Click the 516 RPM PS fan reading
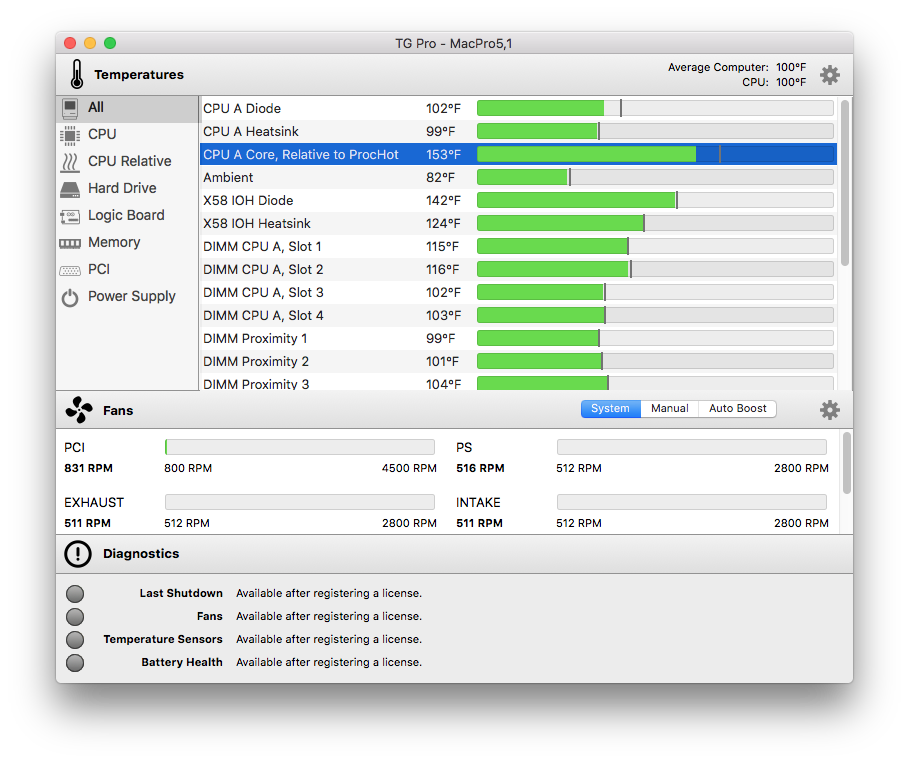This screenshot has height=763, width=909. 480,468
